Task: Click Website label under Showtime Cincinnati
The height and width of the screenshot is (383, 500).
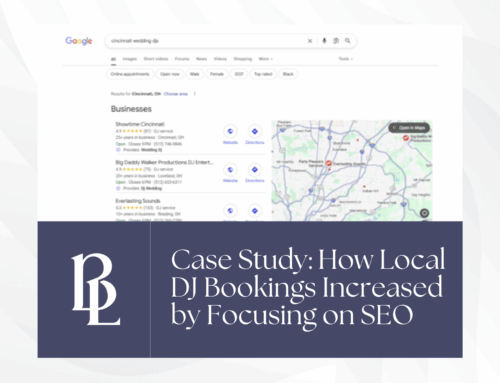Action: coord(230,142)
